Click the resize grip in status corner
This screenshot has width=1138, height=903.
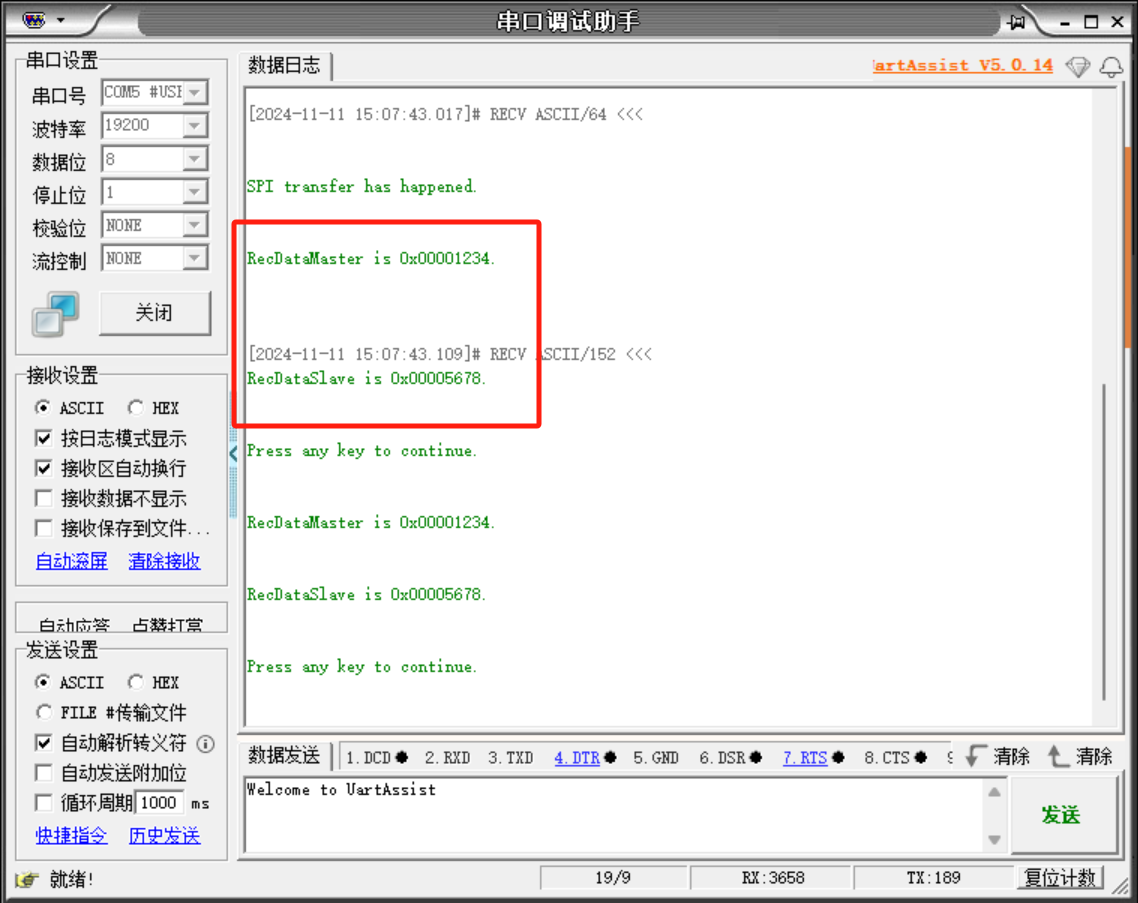pos(1121,886)
